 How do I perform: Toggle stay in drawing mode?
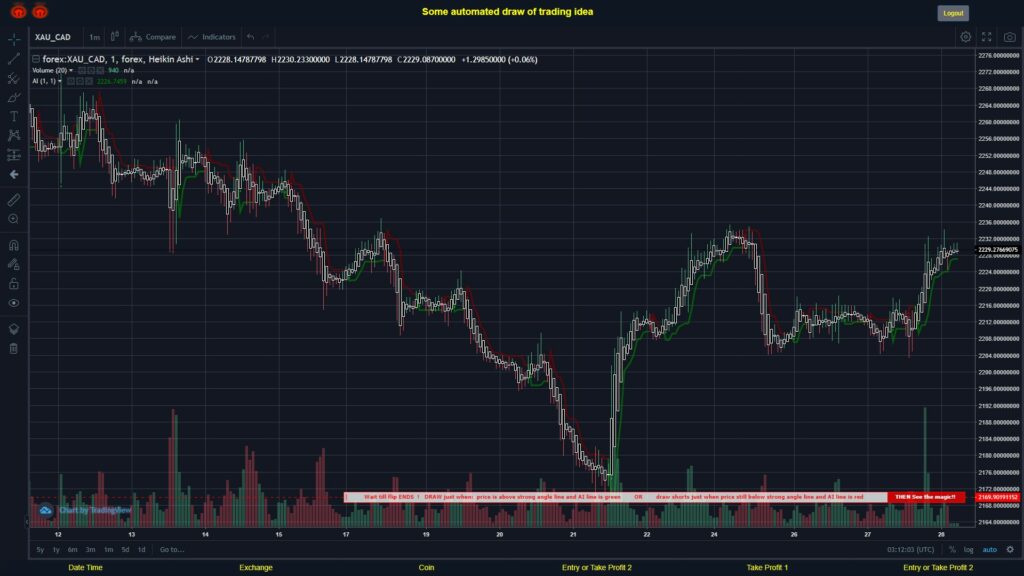(x=14, y=264)
